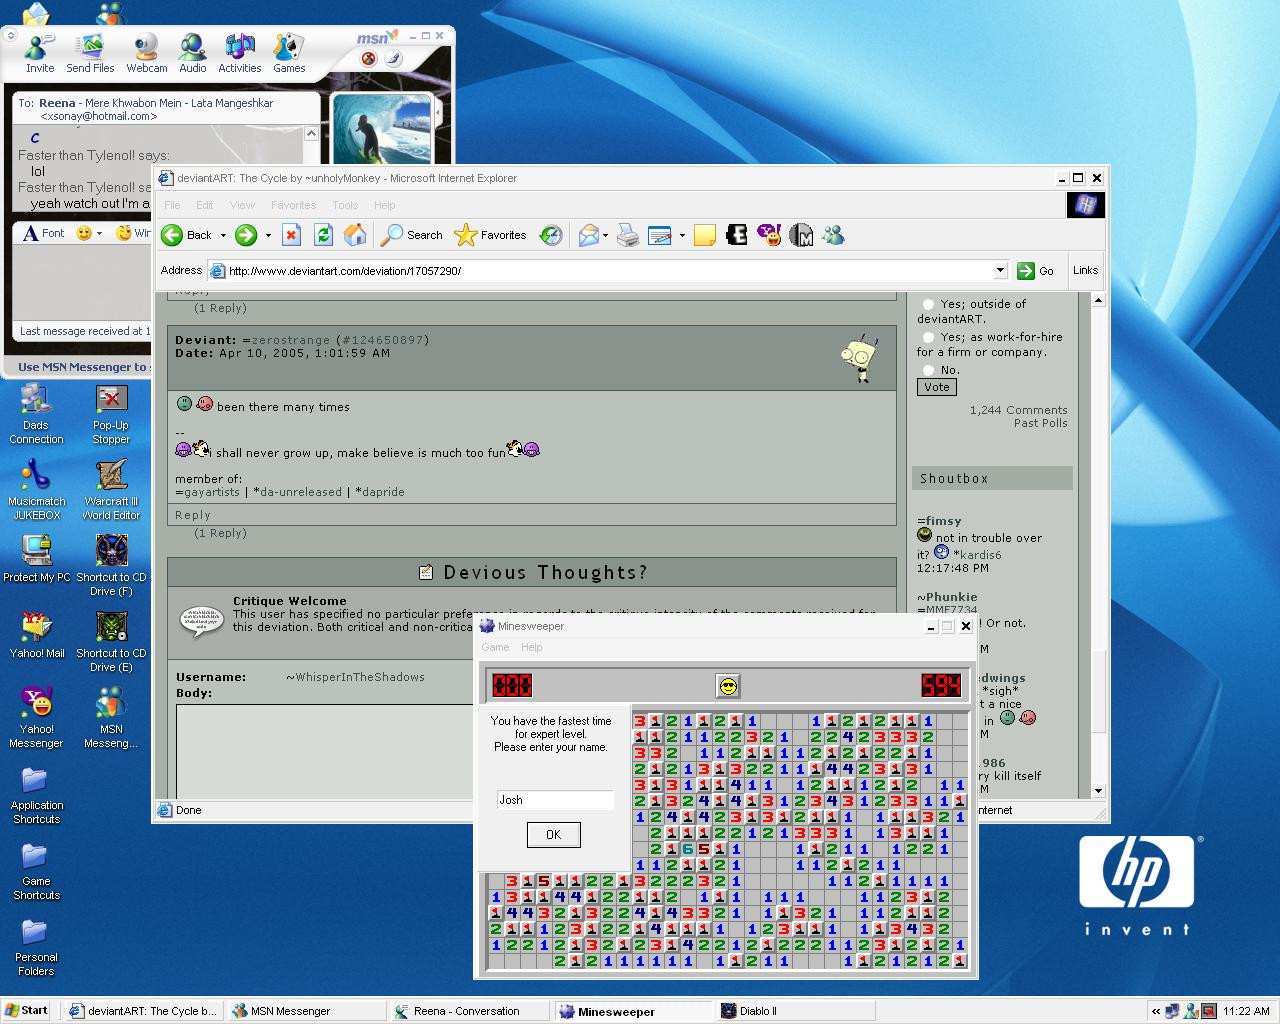Open Warcraft III World Editor desktop icon
Screen dimensions: 1280x1024
pyautogui.click(x=111, y=490)
